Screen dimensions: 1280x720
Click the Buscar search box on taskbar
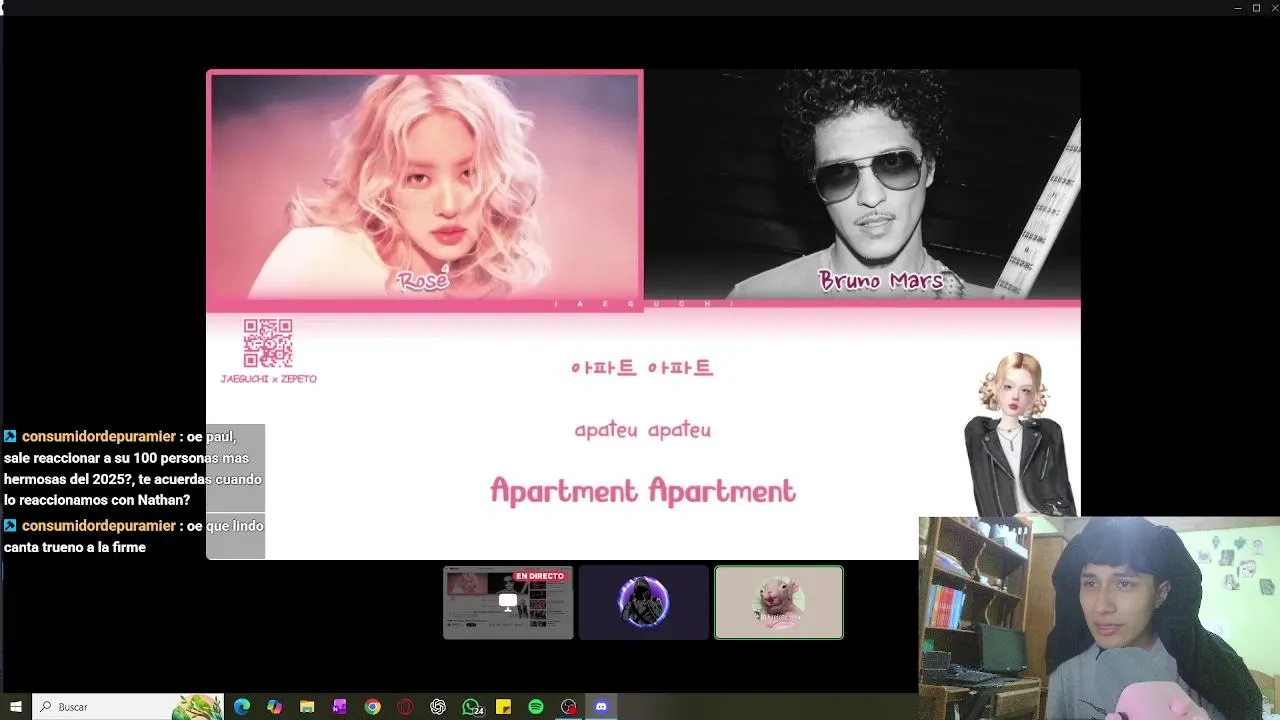pyautogui.click(x=128, y=707)
